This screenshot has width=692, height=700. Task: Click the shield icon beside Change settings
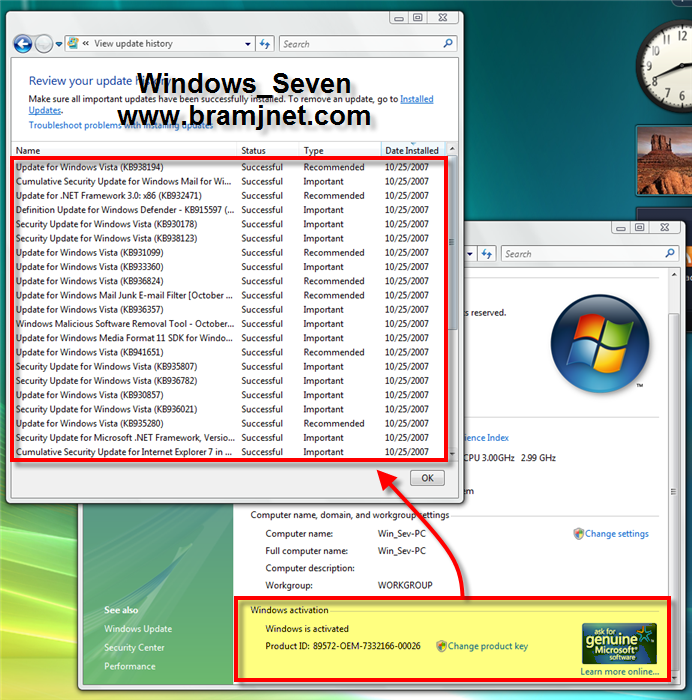(x=579, y=533)
